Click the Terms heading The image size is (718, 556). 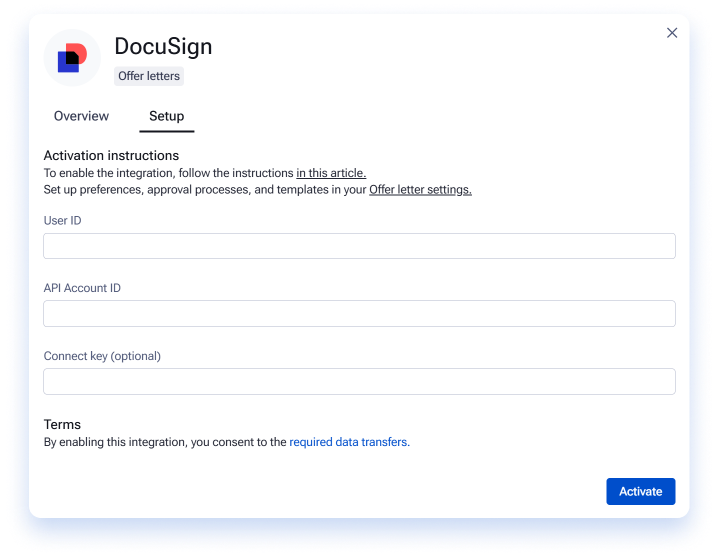pyautogui.click(x=62, y=425)
